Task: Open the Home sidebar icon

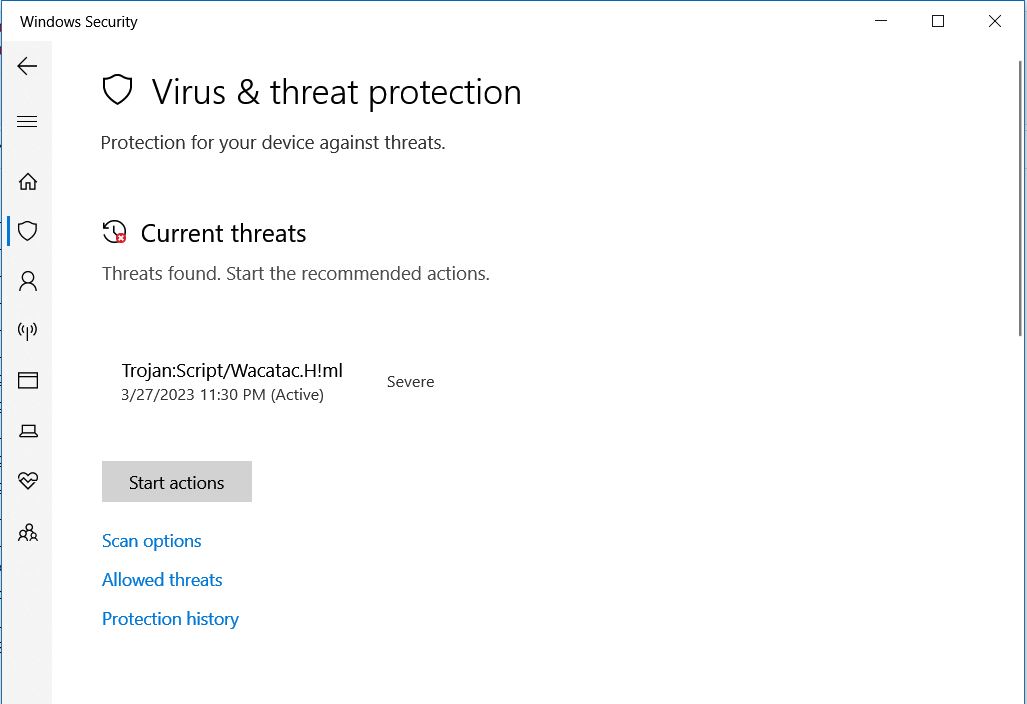Action: pos(28,181)
